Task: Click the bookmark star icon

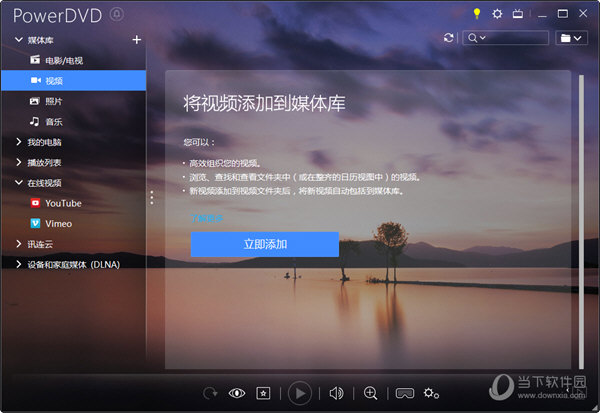Action: [263, 393]
